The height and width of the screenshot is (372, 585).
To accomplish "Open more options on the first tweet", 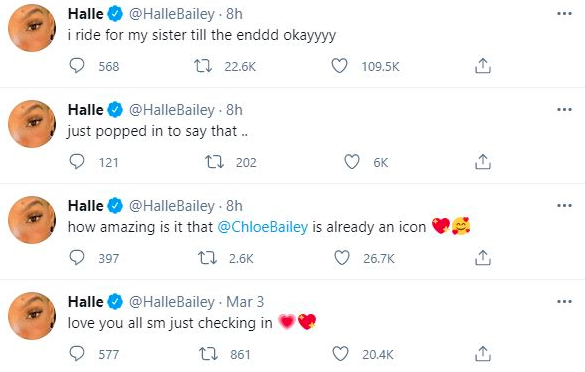I will [564, 14].
